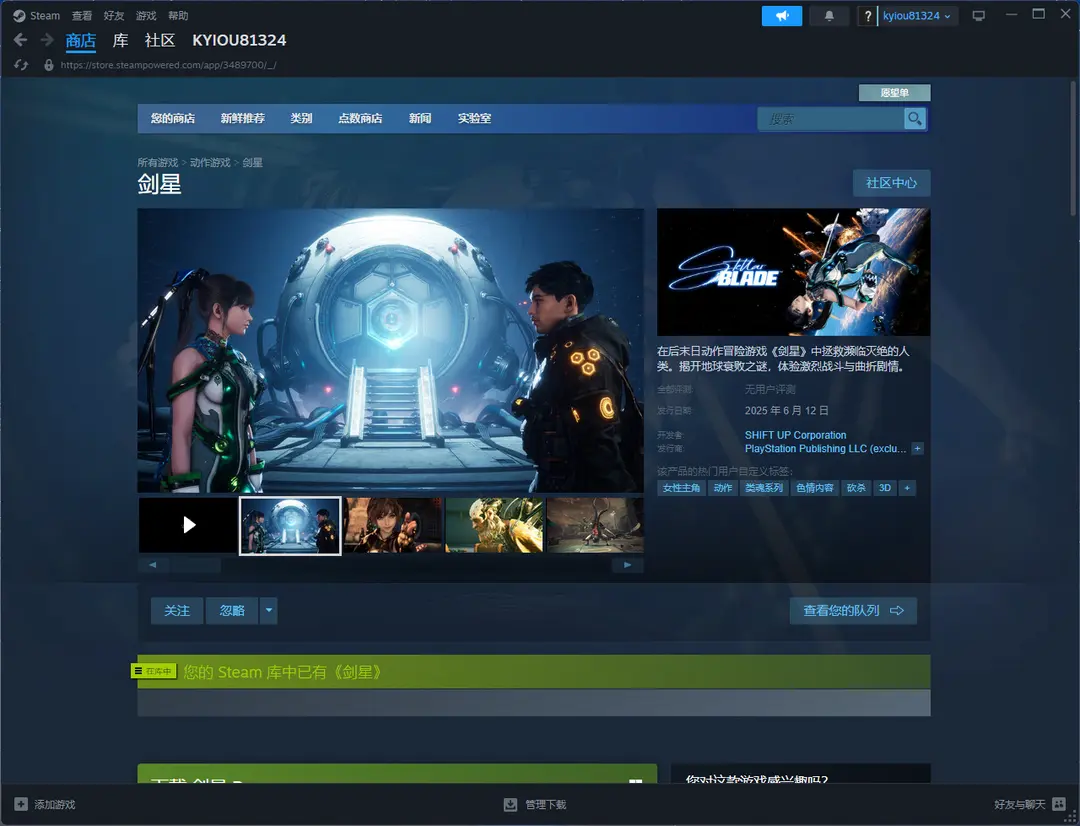
Task: Open announcements megaphone button
Action: coord(782,16)
